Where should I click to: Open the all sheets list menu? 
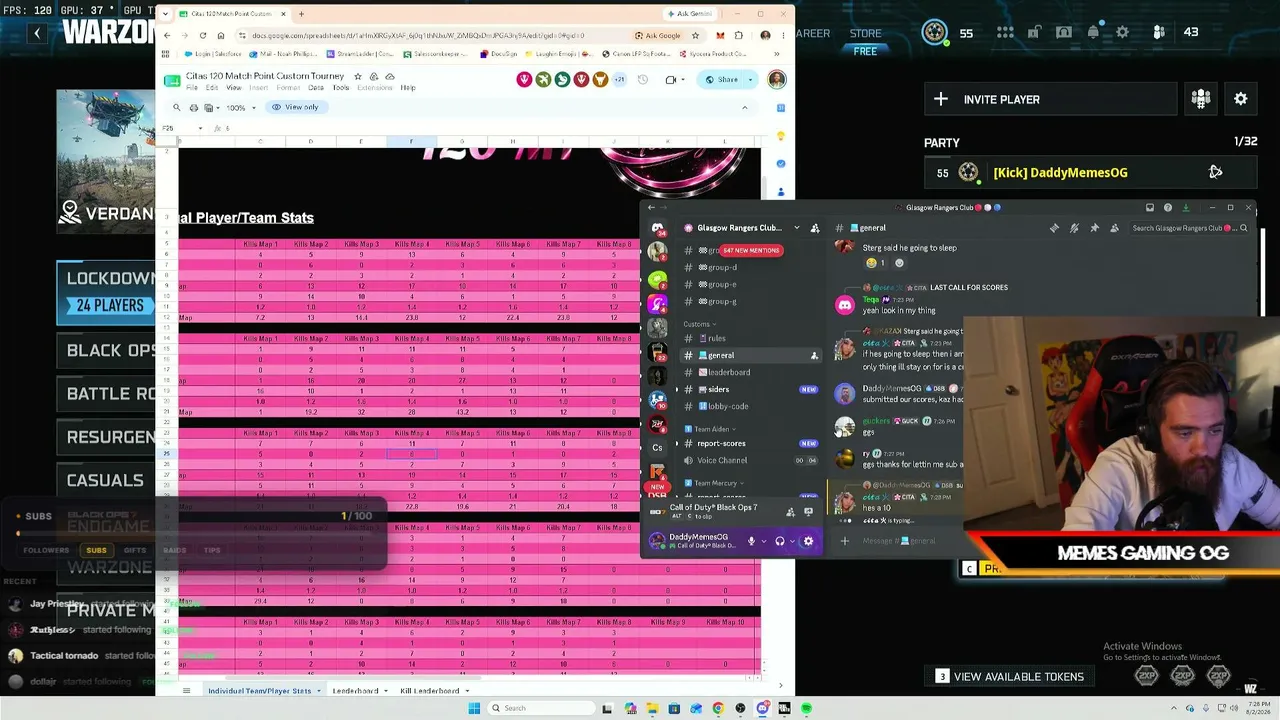tap(186, 691)
